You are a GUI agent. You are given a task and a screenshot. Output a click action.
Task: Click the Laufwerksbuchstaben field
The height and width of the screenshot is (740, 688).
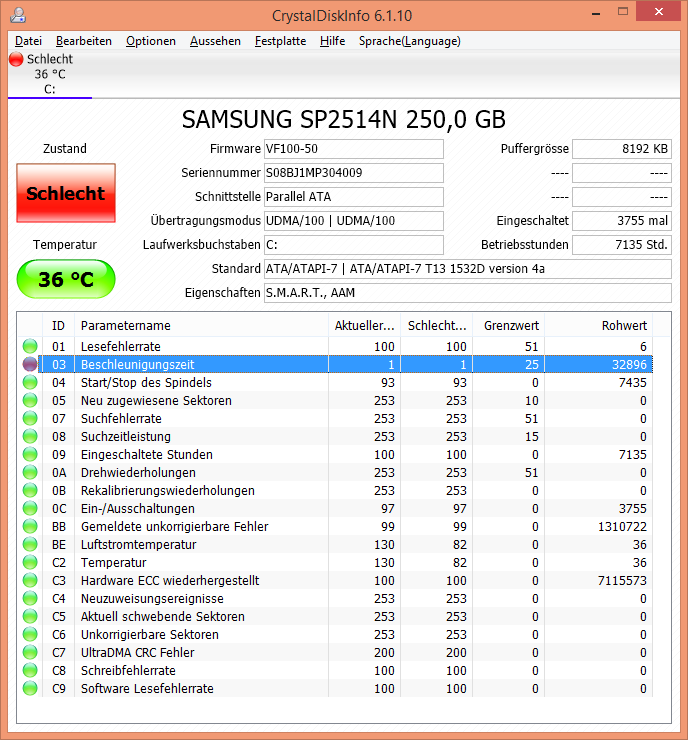coord(353,245)
